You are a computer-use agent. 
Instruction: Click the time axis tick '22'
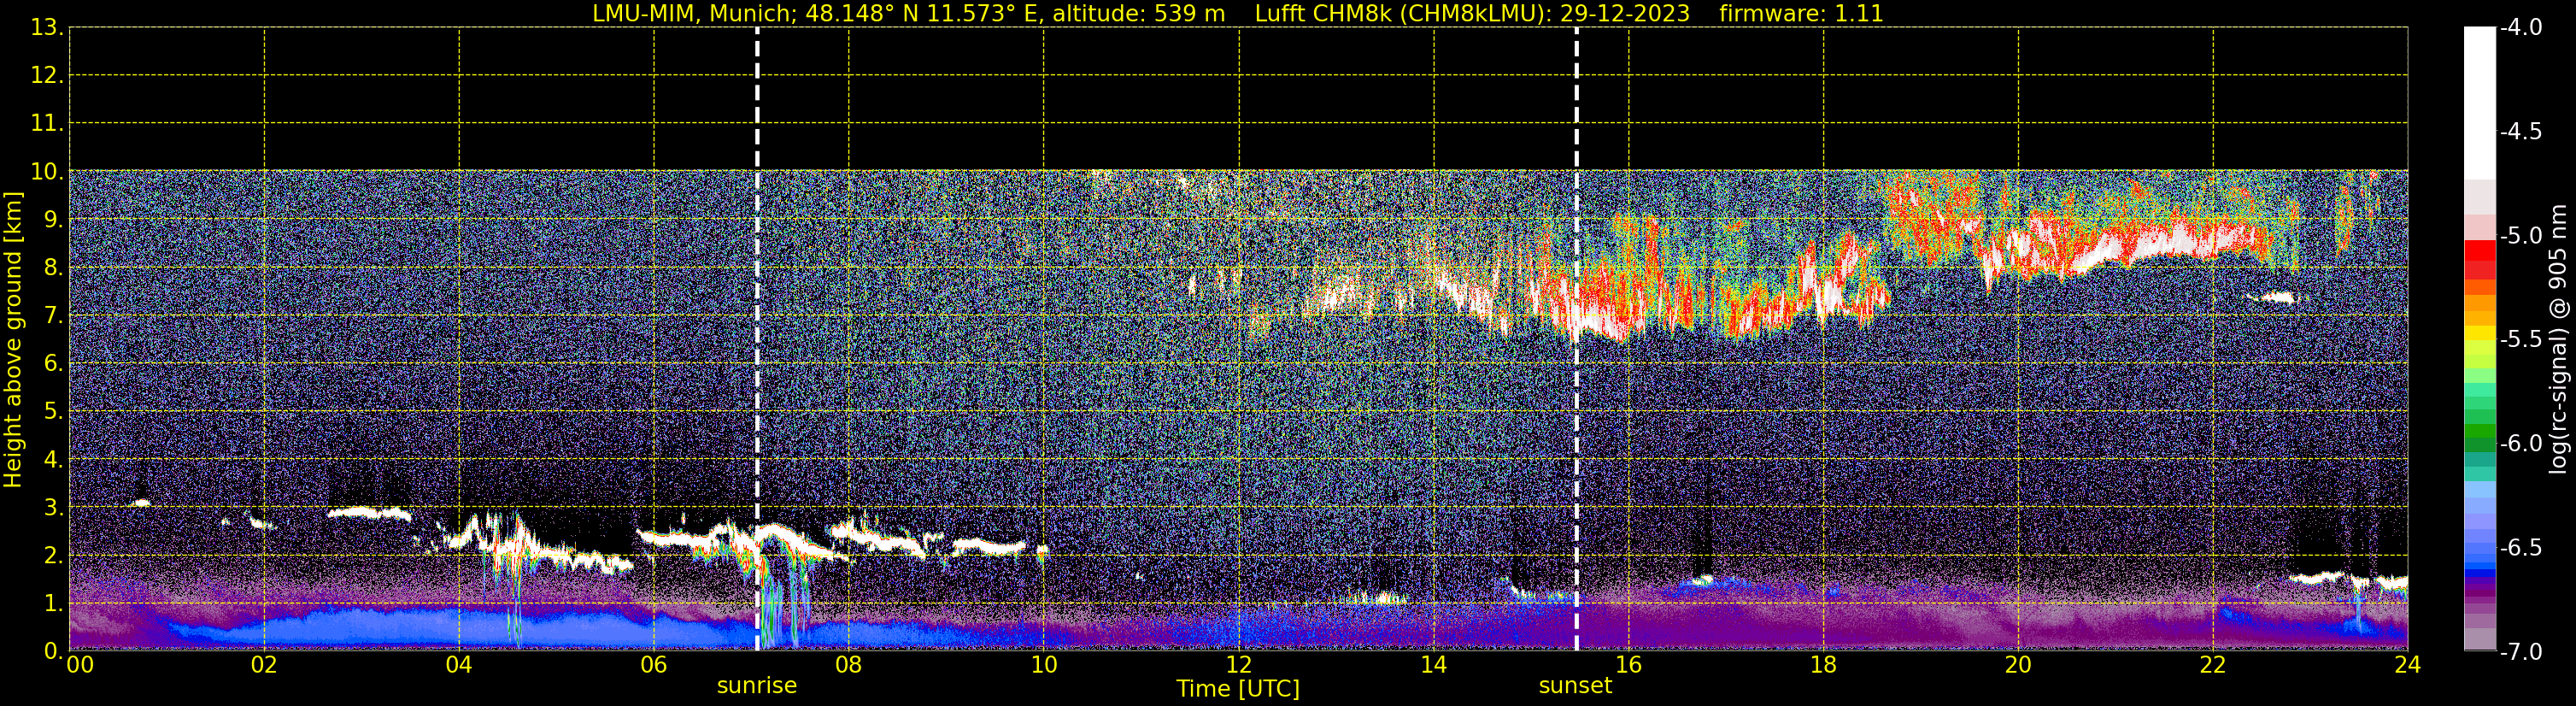(x=2214, y=665)
